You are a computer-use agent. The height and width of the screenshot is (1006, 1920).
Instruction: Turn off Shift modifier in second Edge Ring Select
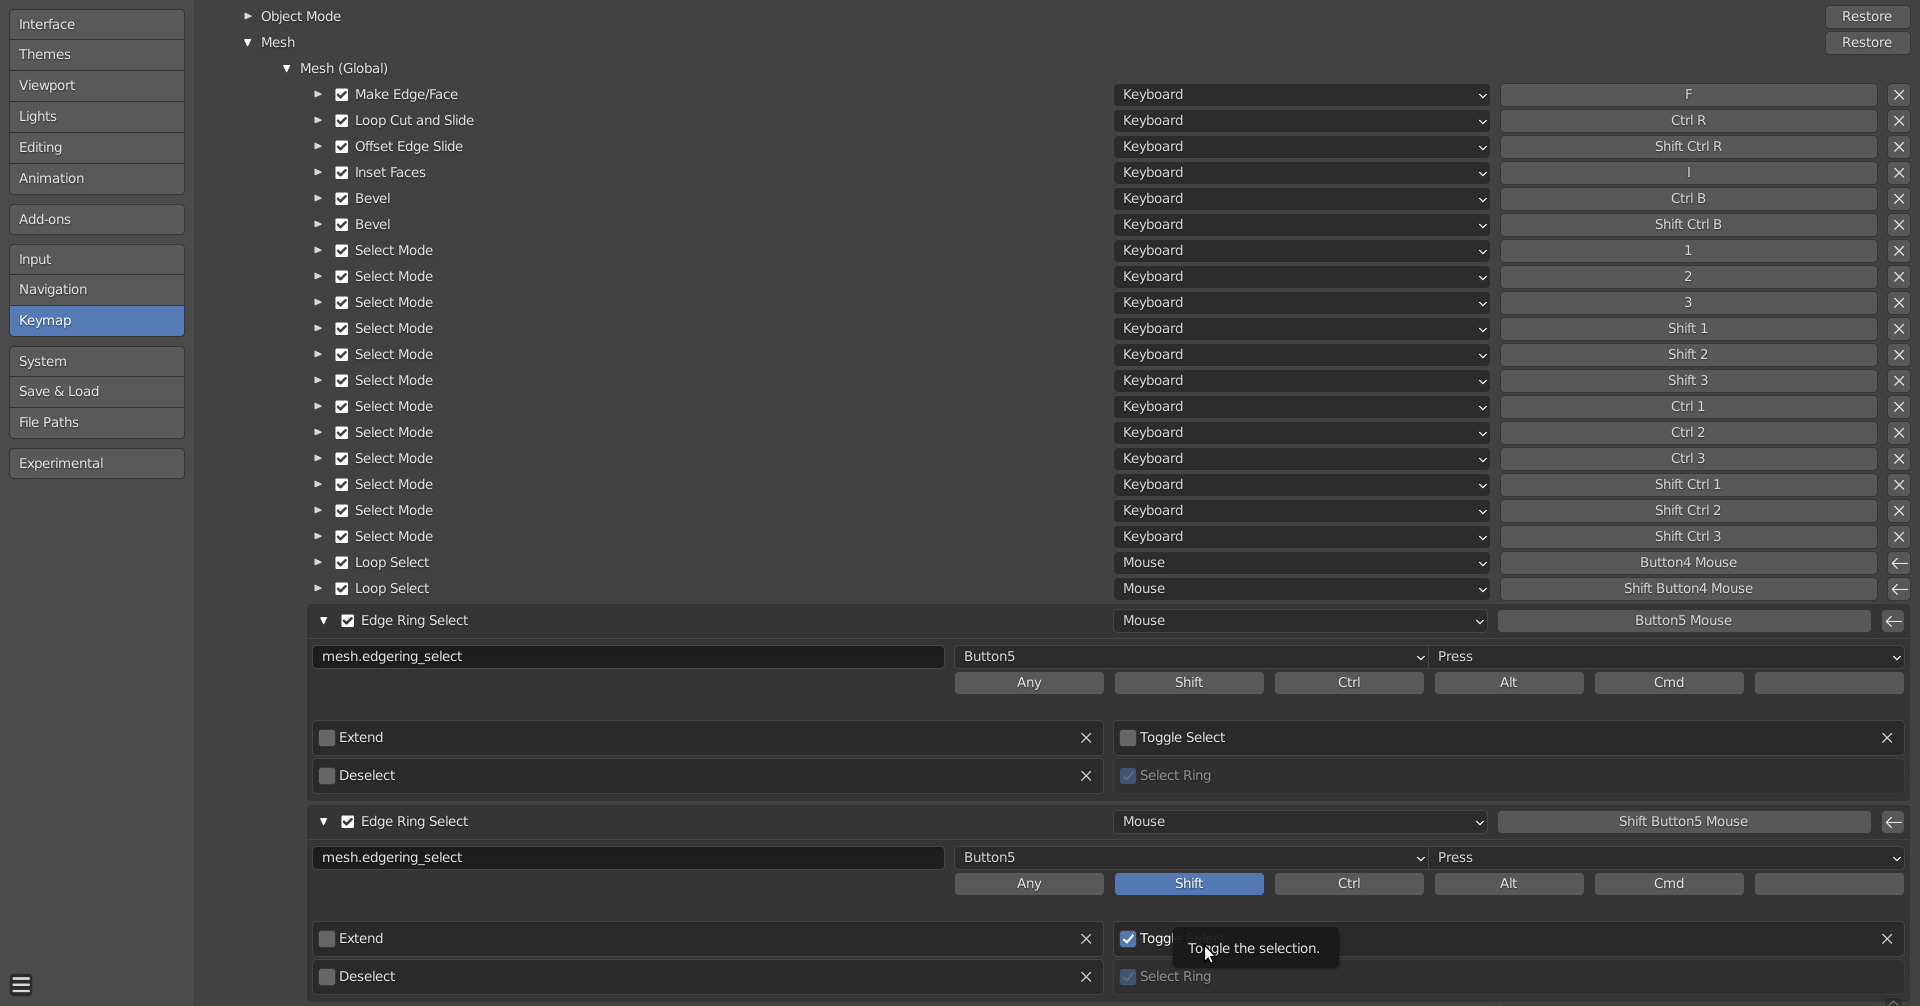tap(1189, 884)
